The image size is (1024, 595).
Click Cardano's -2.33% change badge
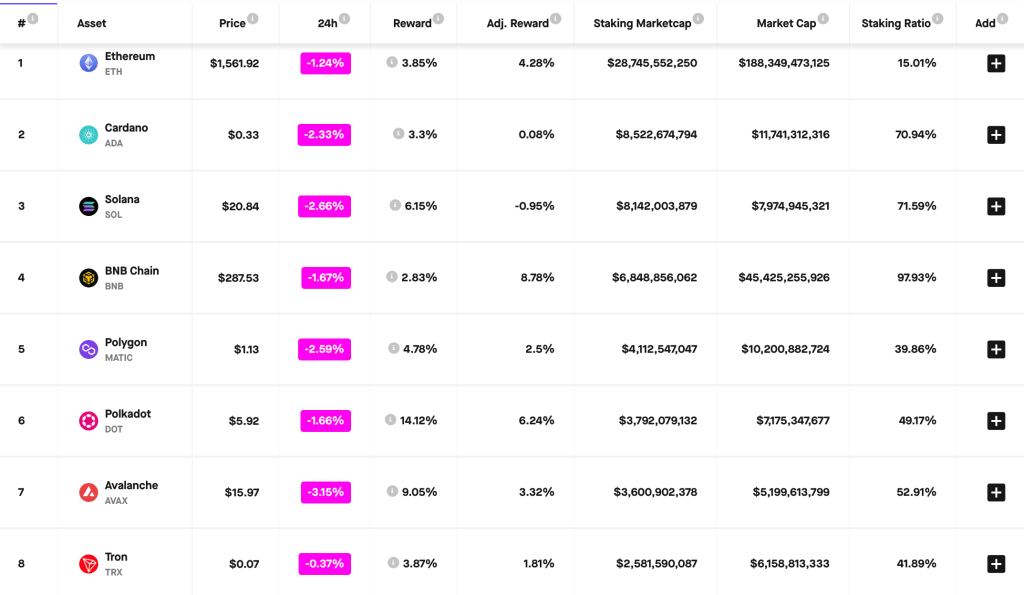point(324,134)
